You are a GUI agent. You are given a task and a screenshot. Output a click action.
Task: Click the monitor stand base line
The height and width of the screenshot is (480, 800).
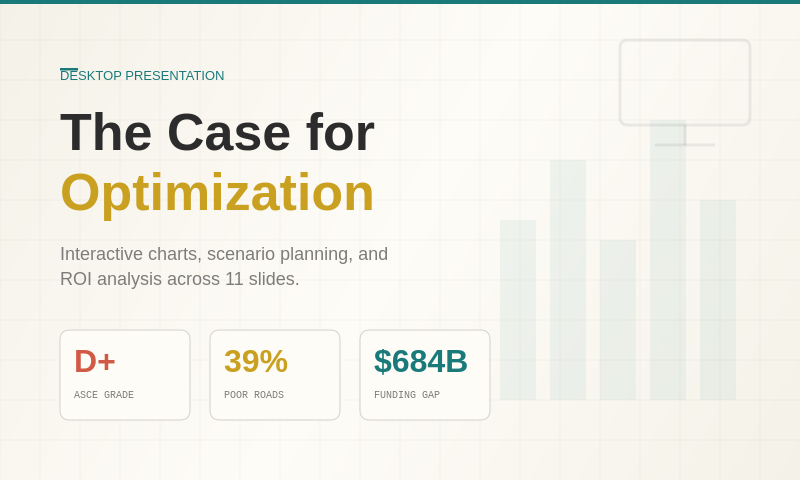[685, 145]
